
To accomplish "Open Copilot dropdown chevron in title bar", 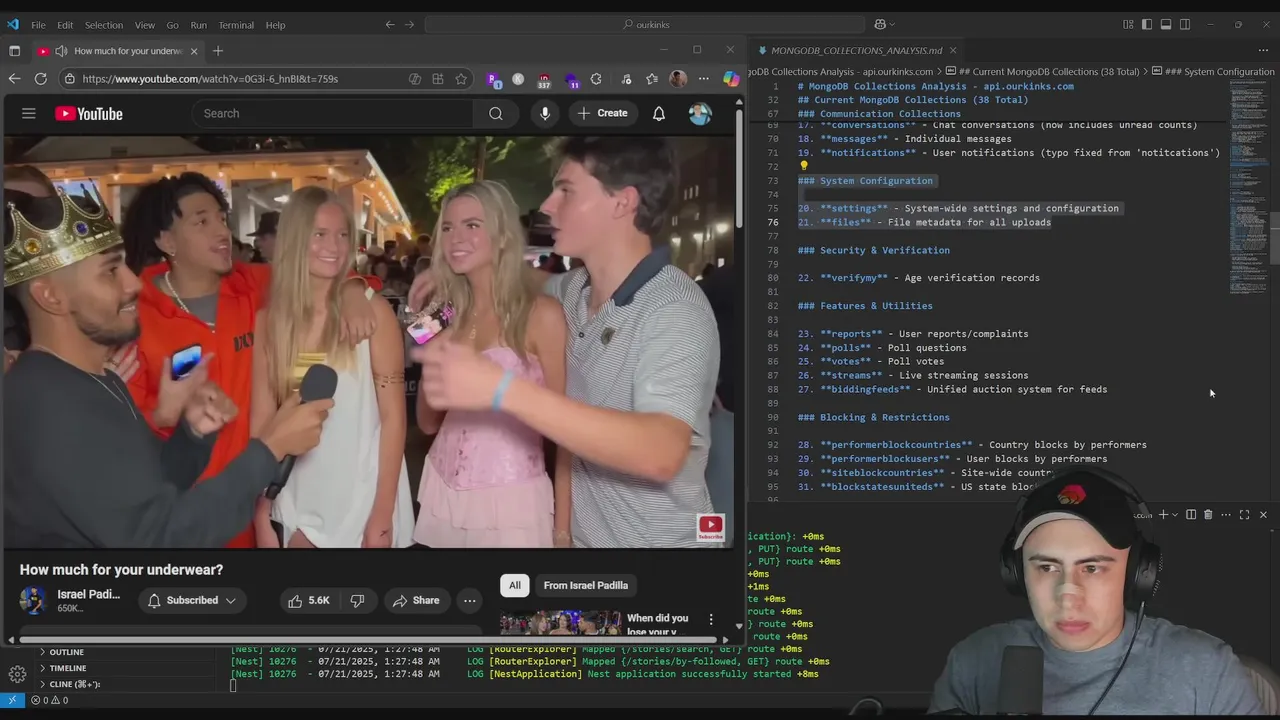I will (x=892, y=24).
